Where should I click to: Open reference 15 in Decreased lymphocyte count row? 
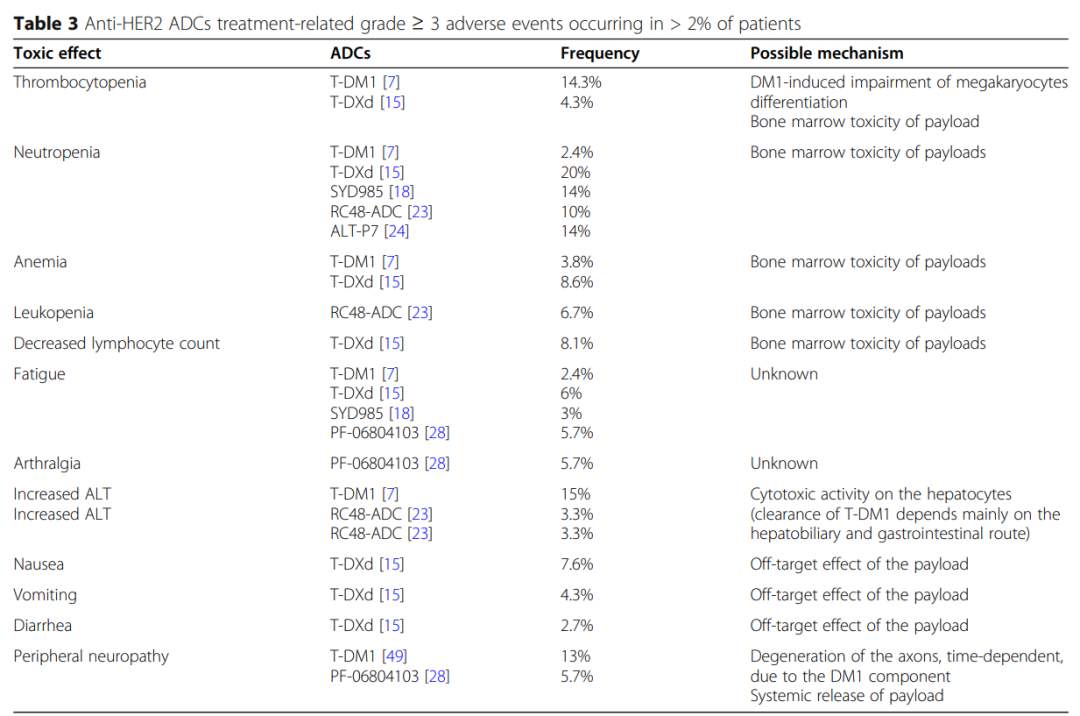pos(392,343)
